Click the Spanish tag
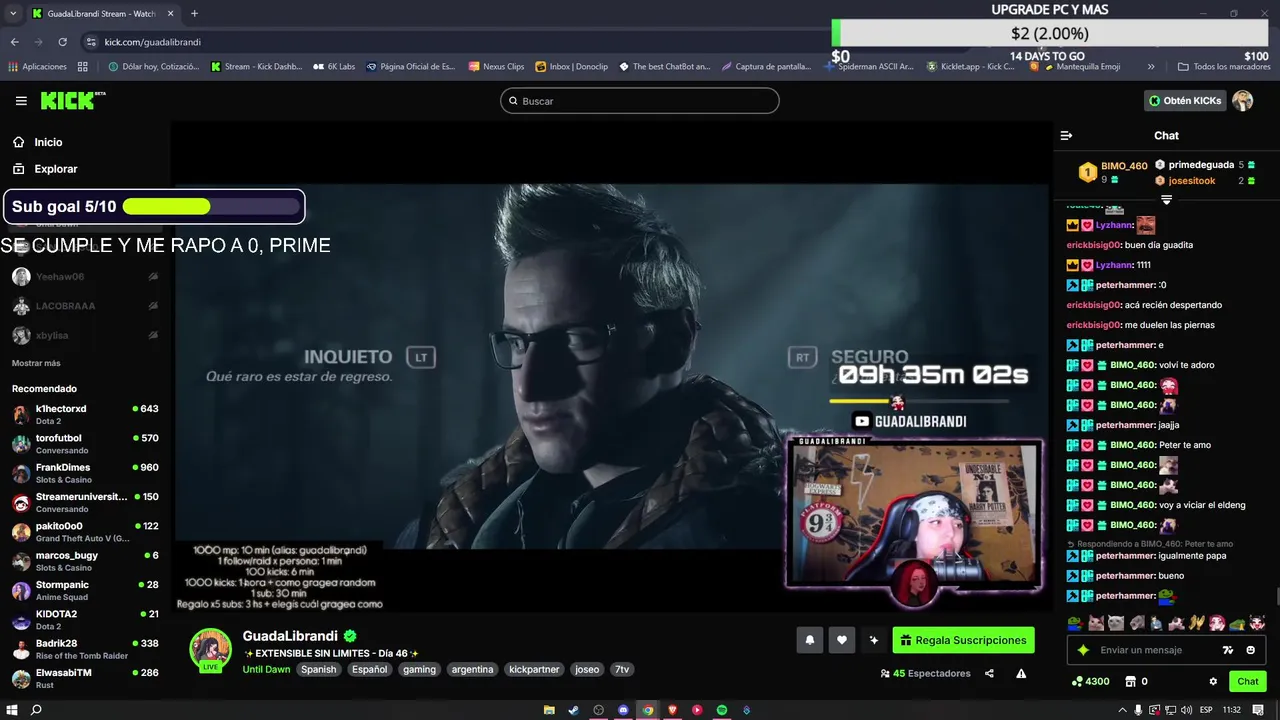1280x720 pixels. tap(319, 669)
